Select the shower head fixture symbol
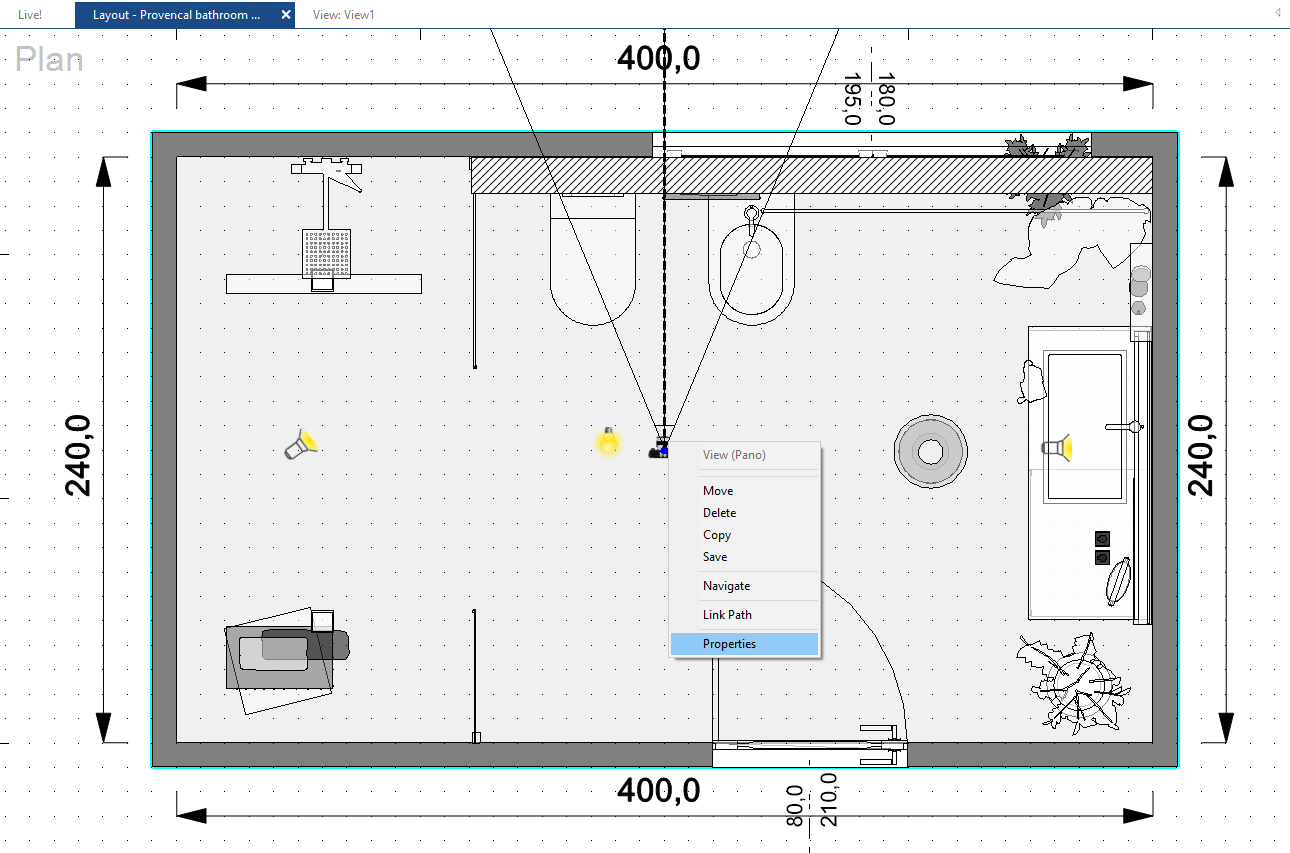1290x853 pixels. click(x=327, y=228)
